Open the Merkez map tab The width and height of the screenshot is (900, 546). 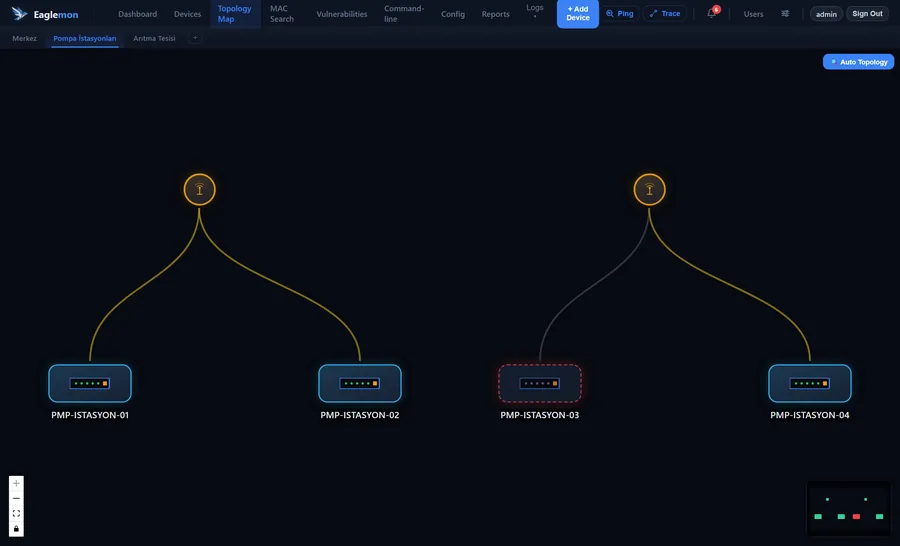tap(25, 38)
